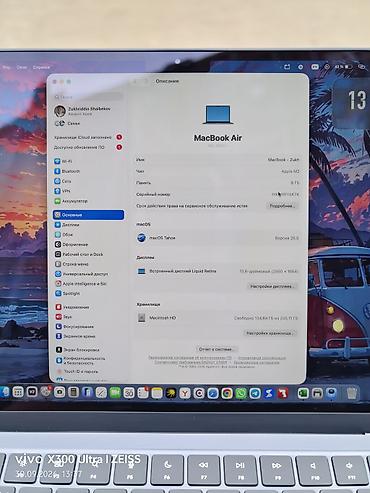The image size is (370, 493).
Task: Select the Основные (General) sidebar item
Action: 88,215
